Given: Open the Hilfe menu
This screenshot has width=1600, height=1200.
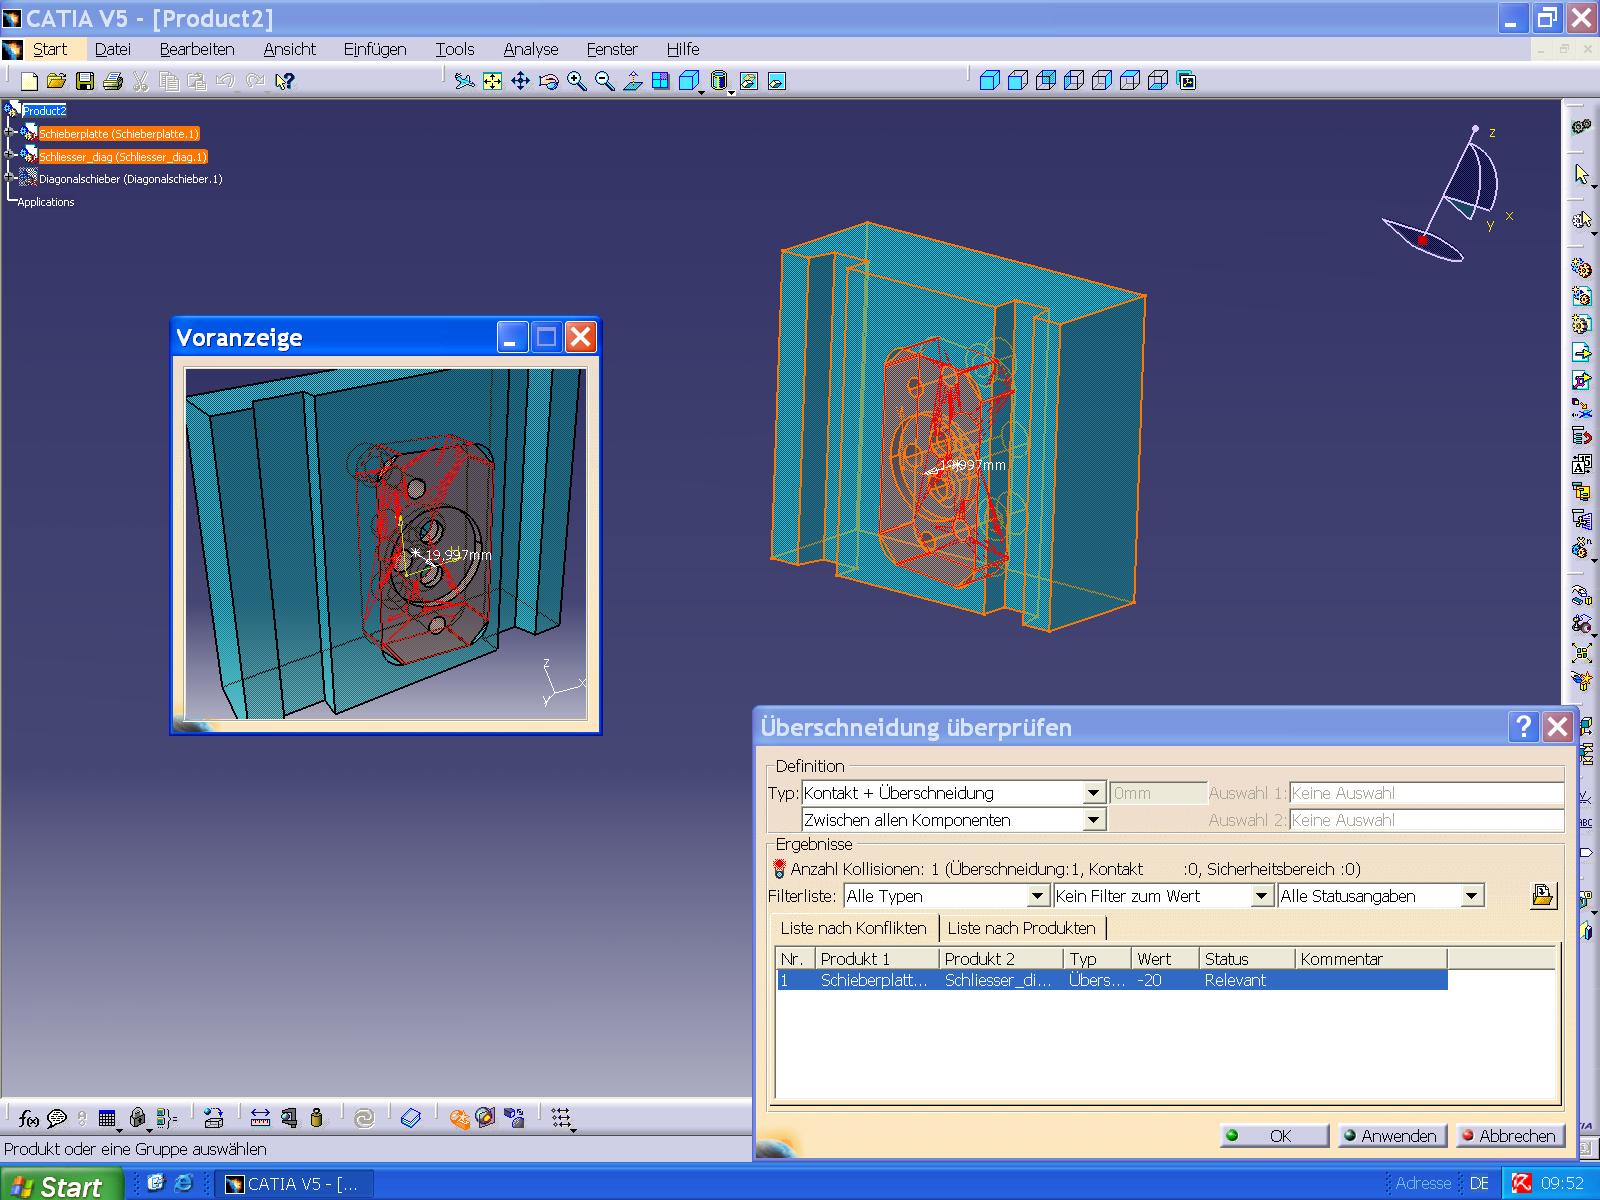Looking at the screenshot, I should [683, 49].
